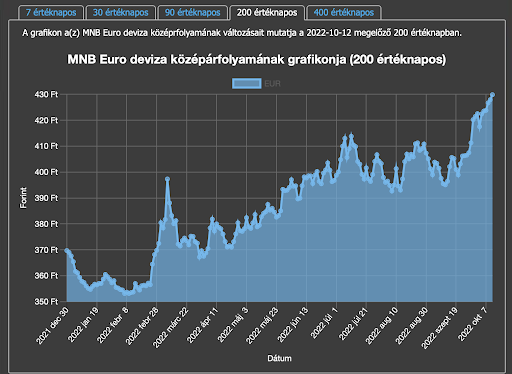Click the 2022 máj 23 date label
This screenshot has height=374, width=512.
[x=262, y=325]
